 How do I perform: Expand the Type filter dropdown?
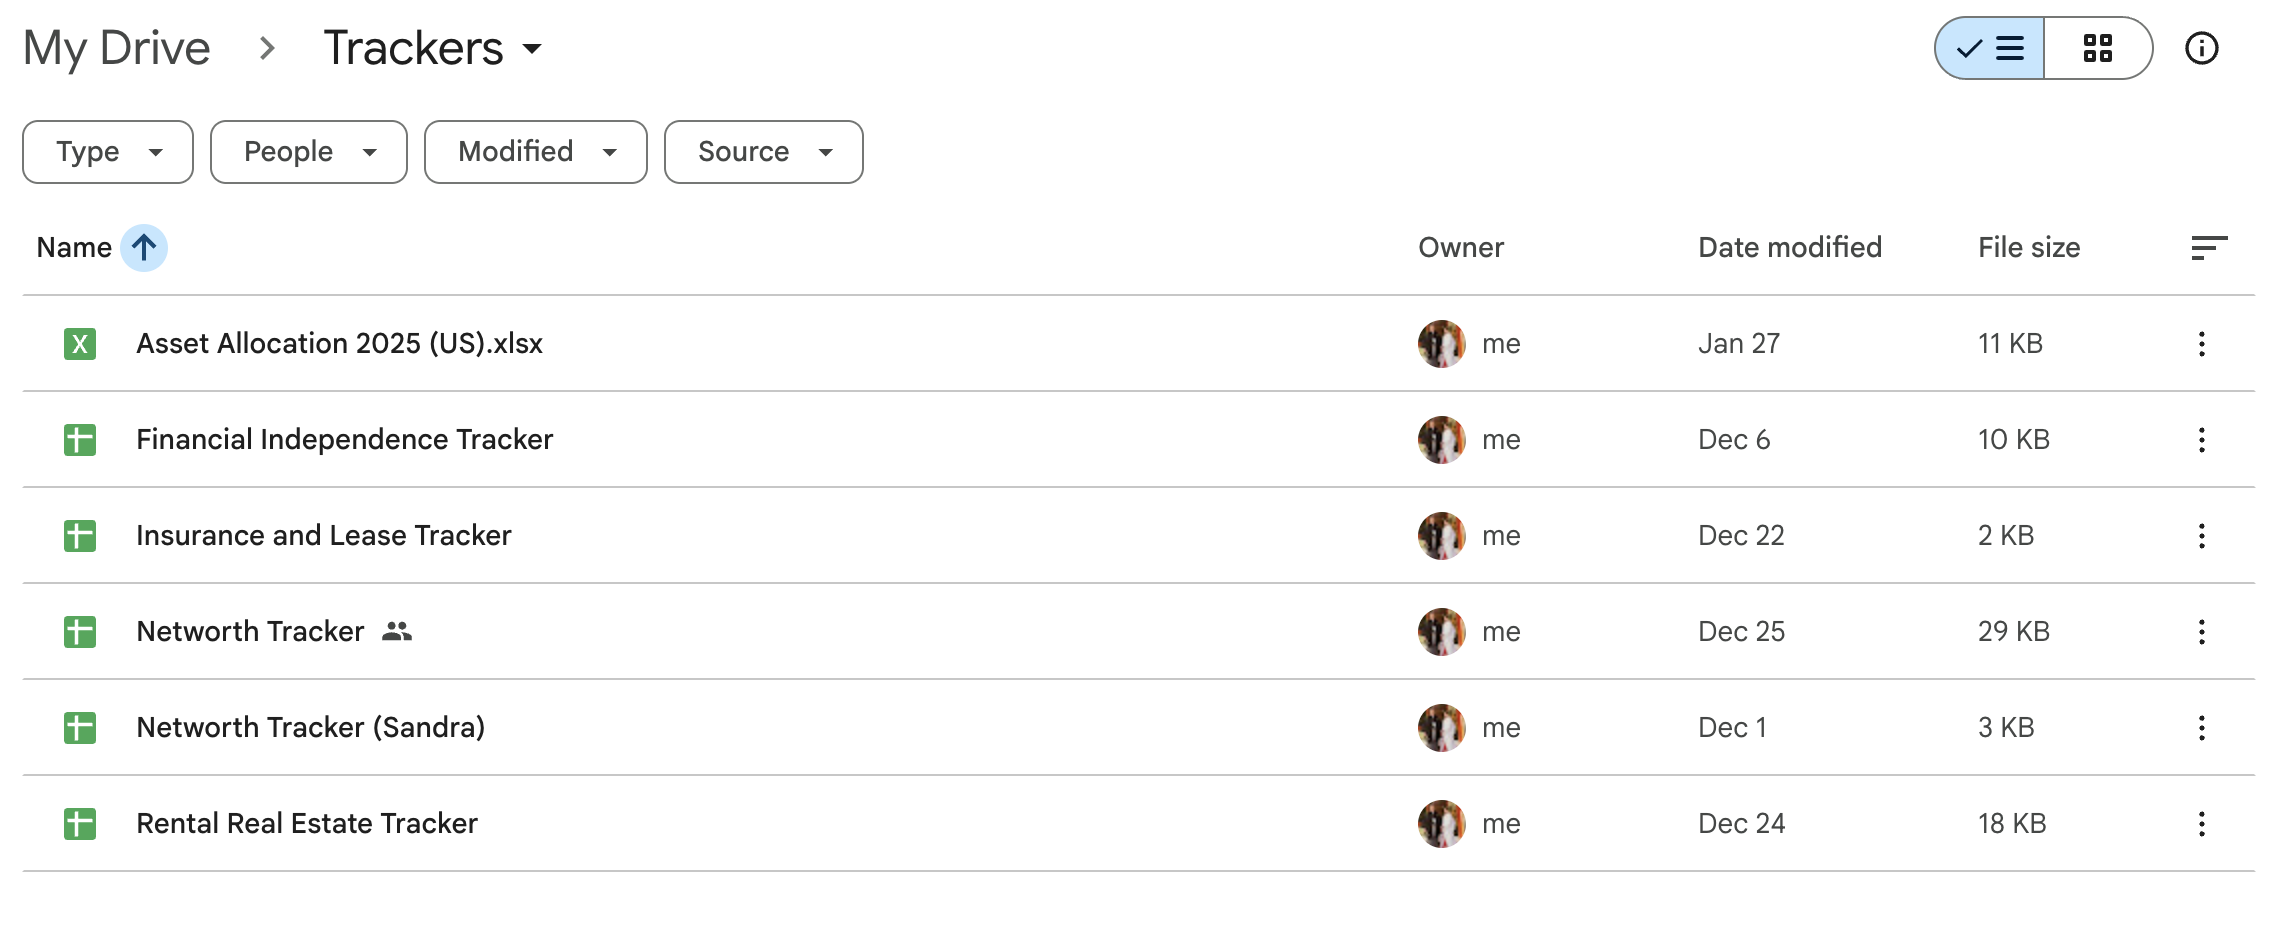tap(108, 152)
